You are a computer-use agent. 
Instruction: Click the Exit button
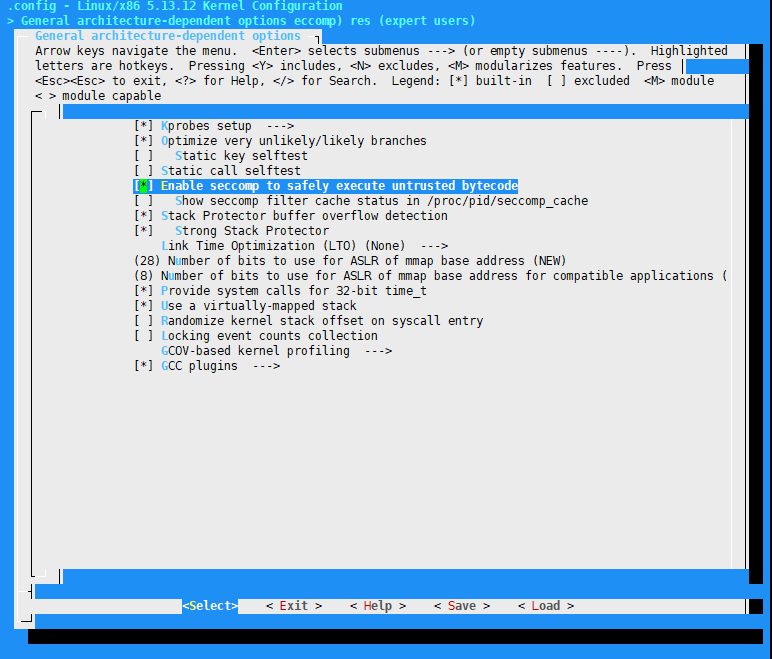point(294,606)
